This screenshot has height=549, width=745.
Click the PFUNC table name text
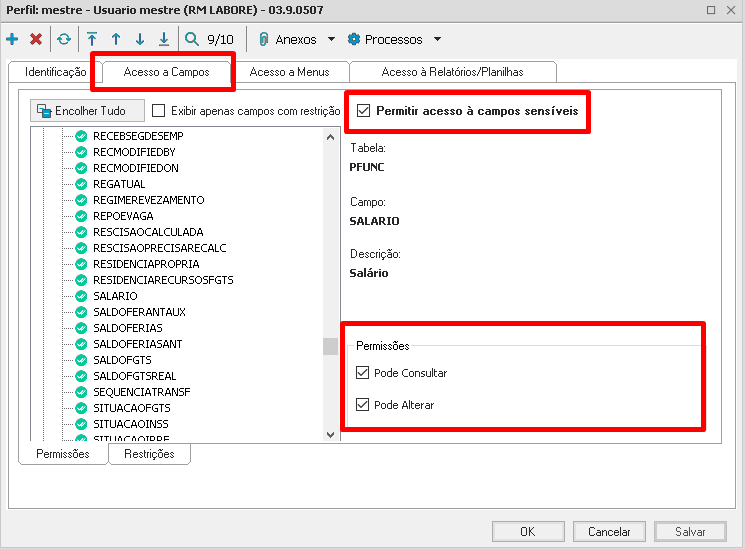[x=367, y=167]
